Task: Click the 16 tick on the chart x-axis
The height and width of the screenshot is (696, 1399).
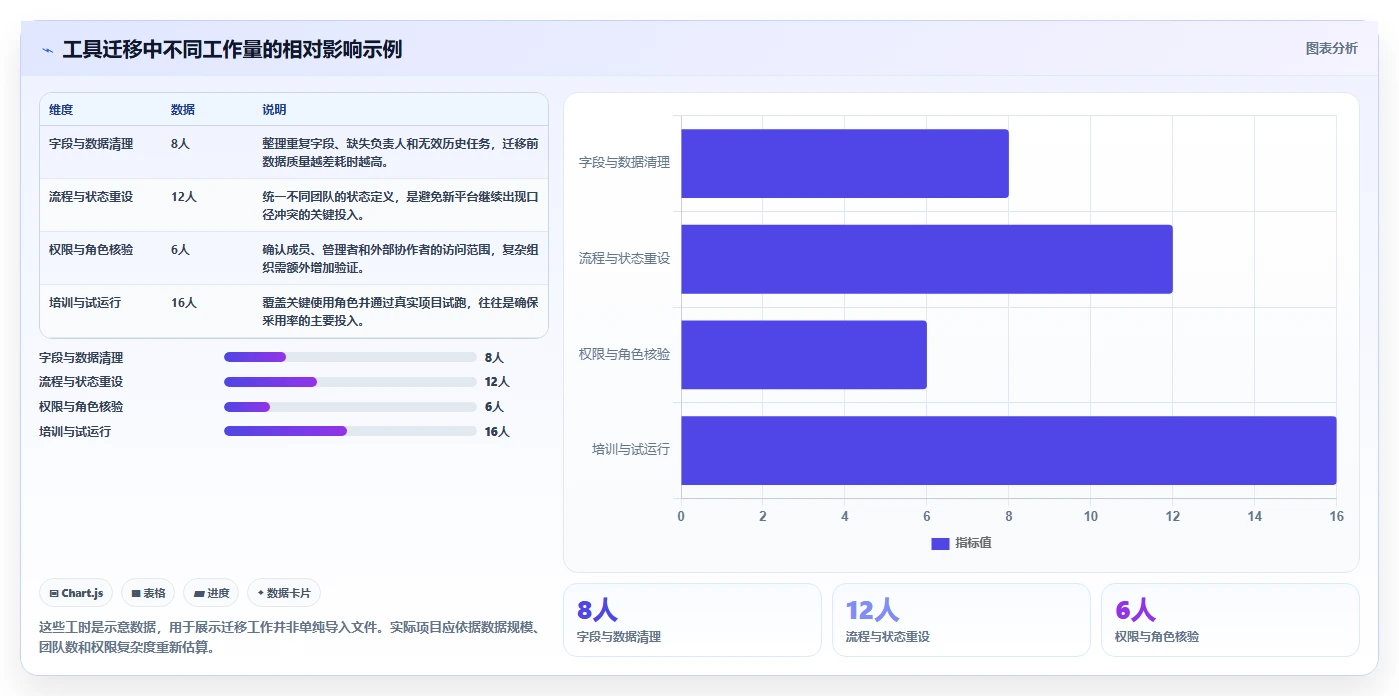Action: tap(1336, 516)
